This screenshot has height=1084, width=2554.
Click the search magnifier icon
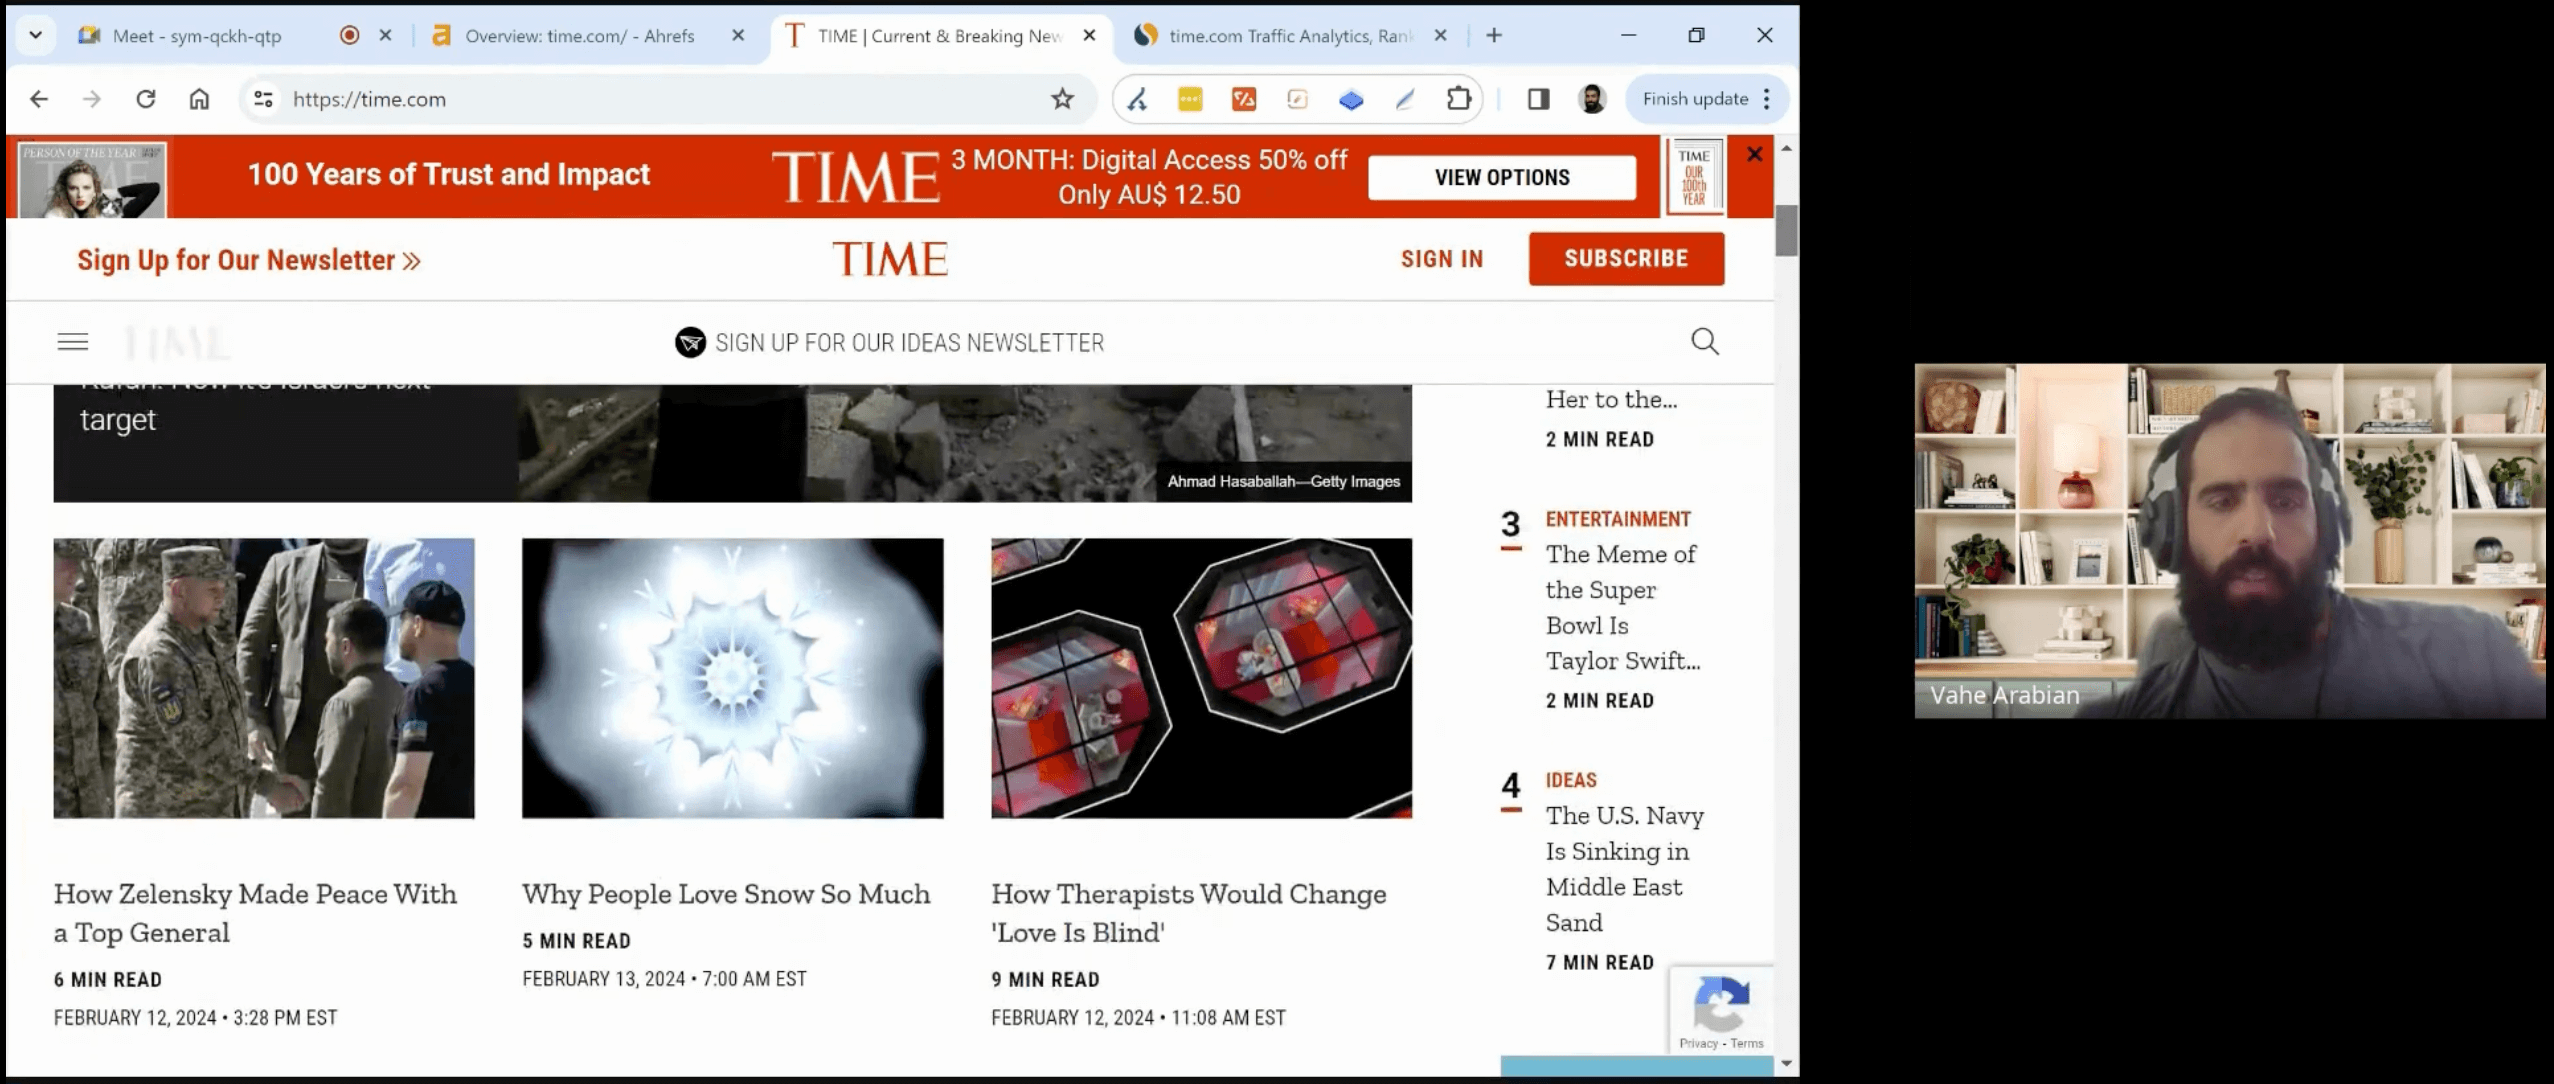pos(1705,342)
